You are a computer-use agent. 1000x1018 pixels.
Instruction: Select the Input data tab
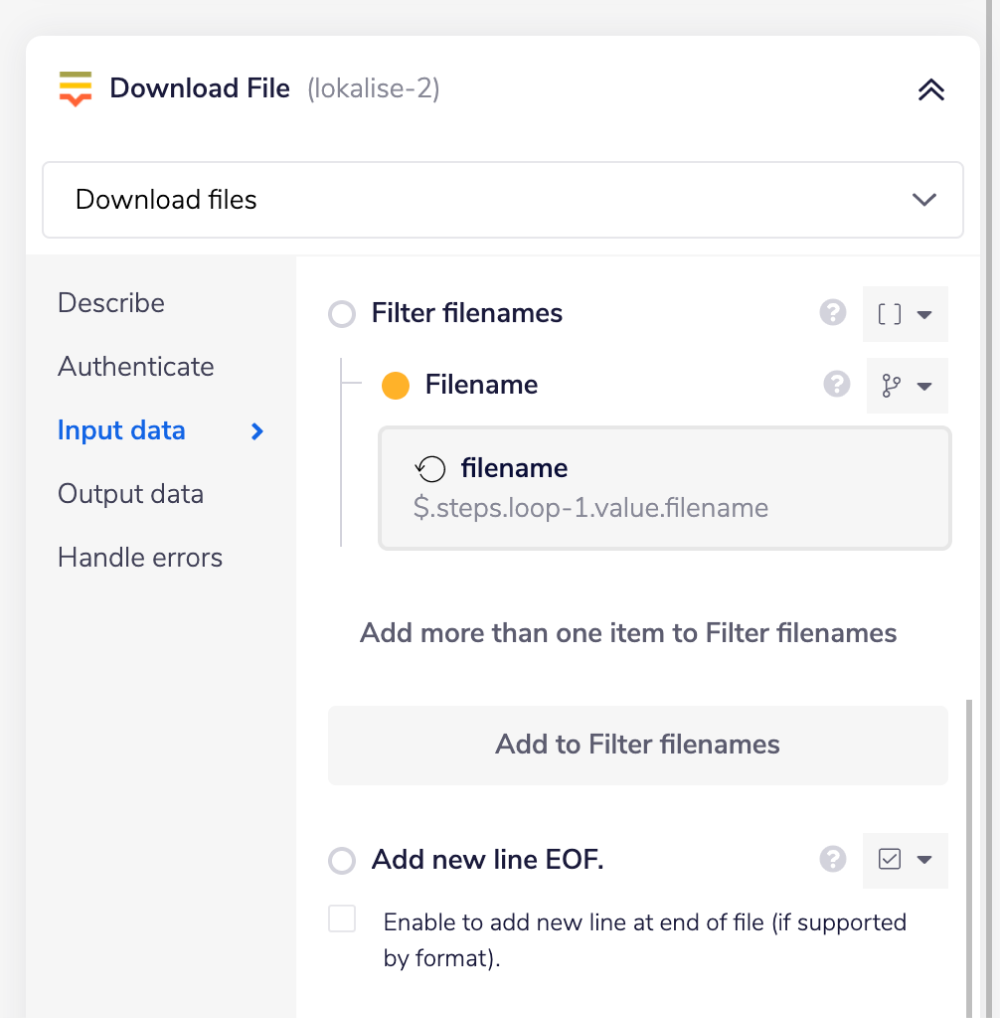[x=121, y=431]
